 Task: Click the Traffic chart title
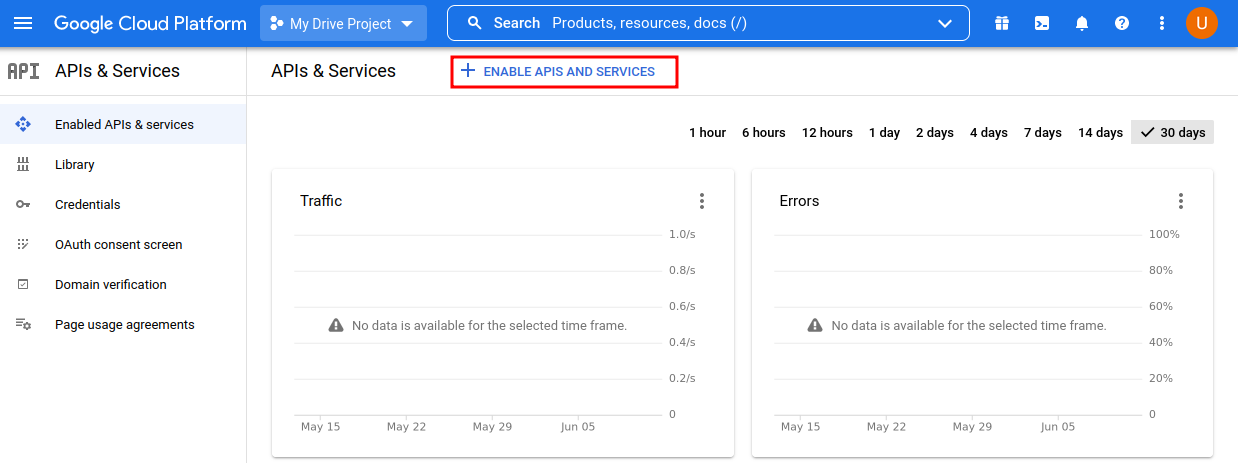click(321, 201)
